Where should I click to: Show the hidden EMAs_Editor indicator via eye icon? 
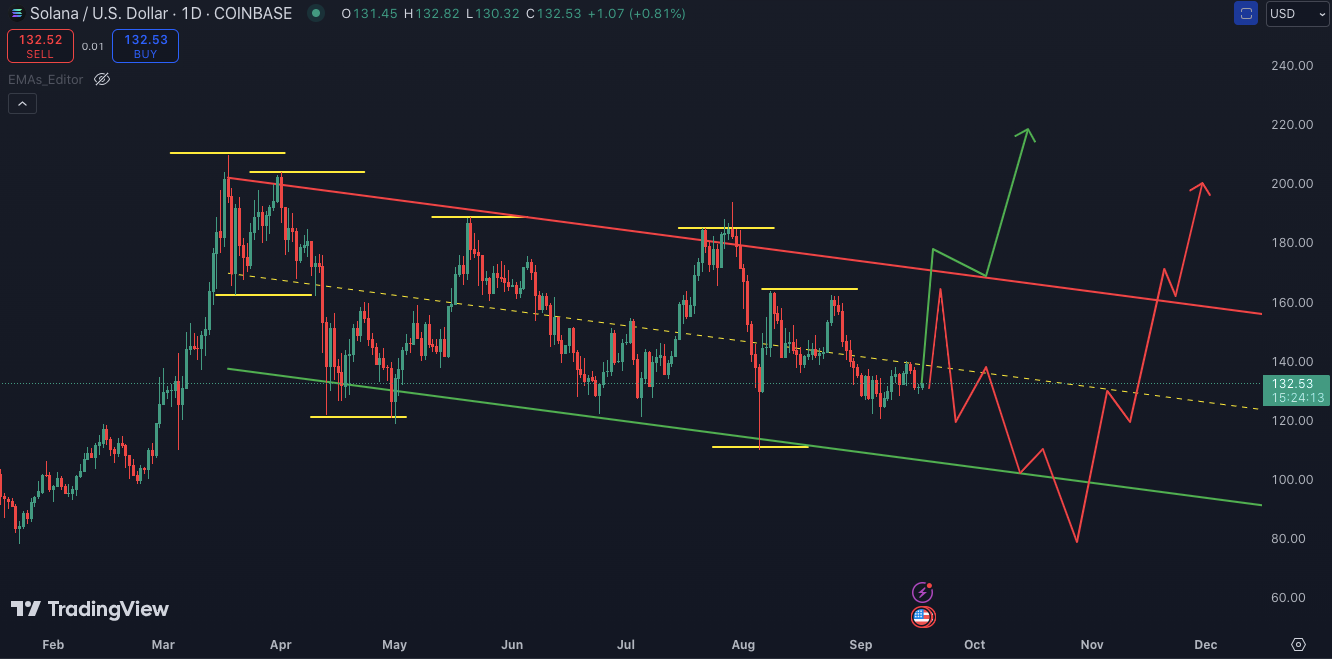(x=102, y=79)
